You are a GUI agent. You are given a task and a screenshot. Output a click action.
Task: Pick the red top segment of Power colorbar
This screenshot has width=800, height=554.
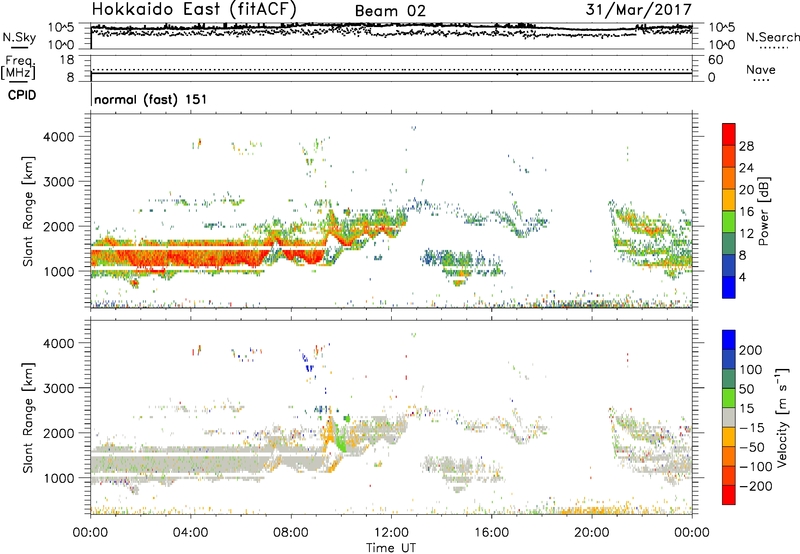pos(729,134)
